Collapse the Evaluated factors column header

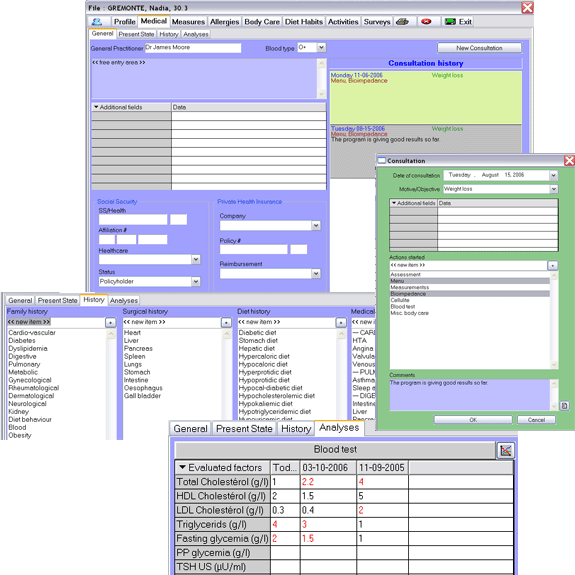tap(182, 468)
